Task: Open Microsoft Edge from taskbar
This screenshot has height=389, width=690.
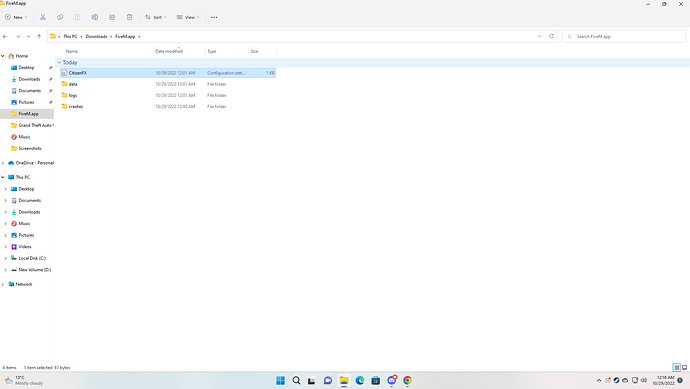Action: click(x=360, y=381)
